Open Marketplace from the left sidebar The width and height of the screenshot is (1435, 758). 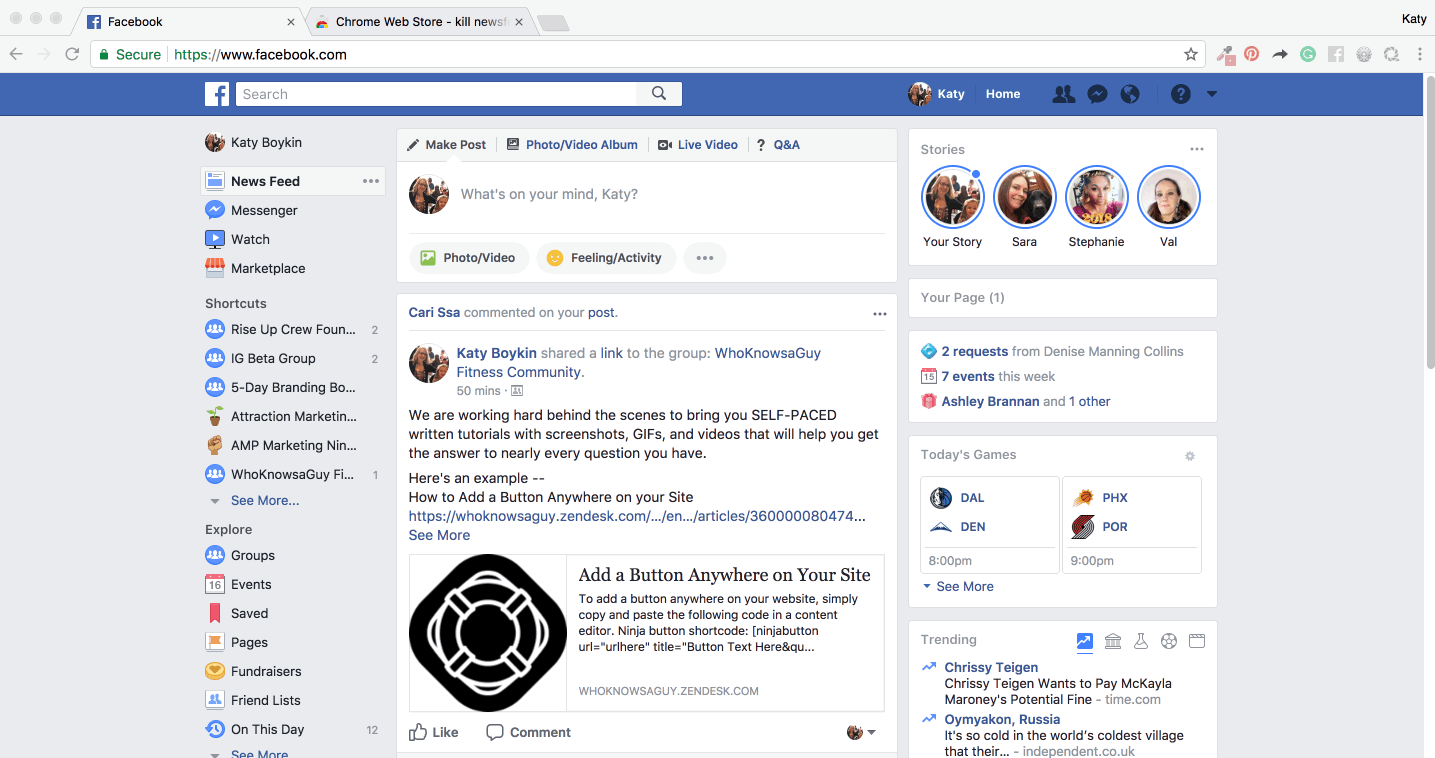(267, 268)
